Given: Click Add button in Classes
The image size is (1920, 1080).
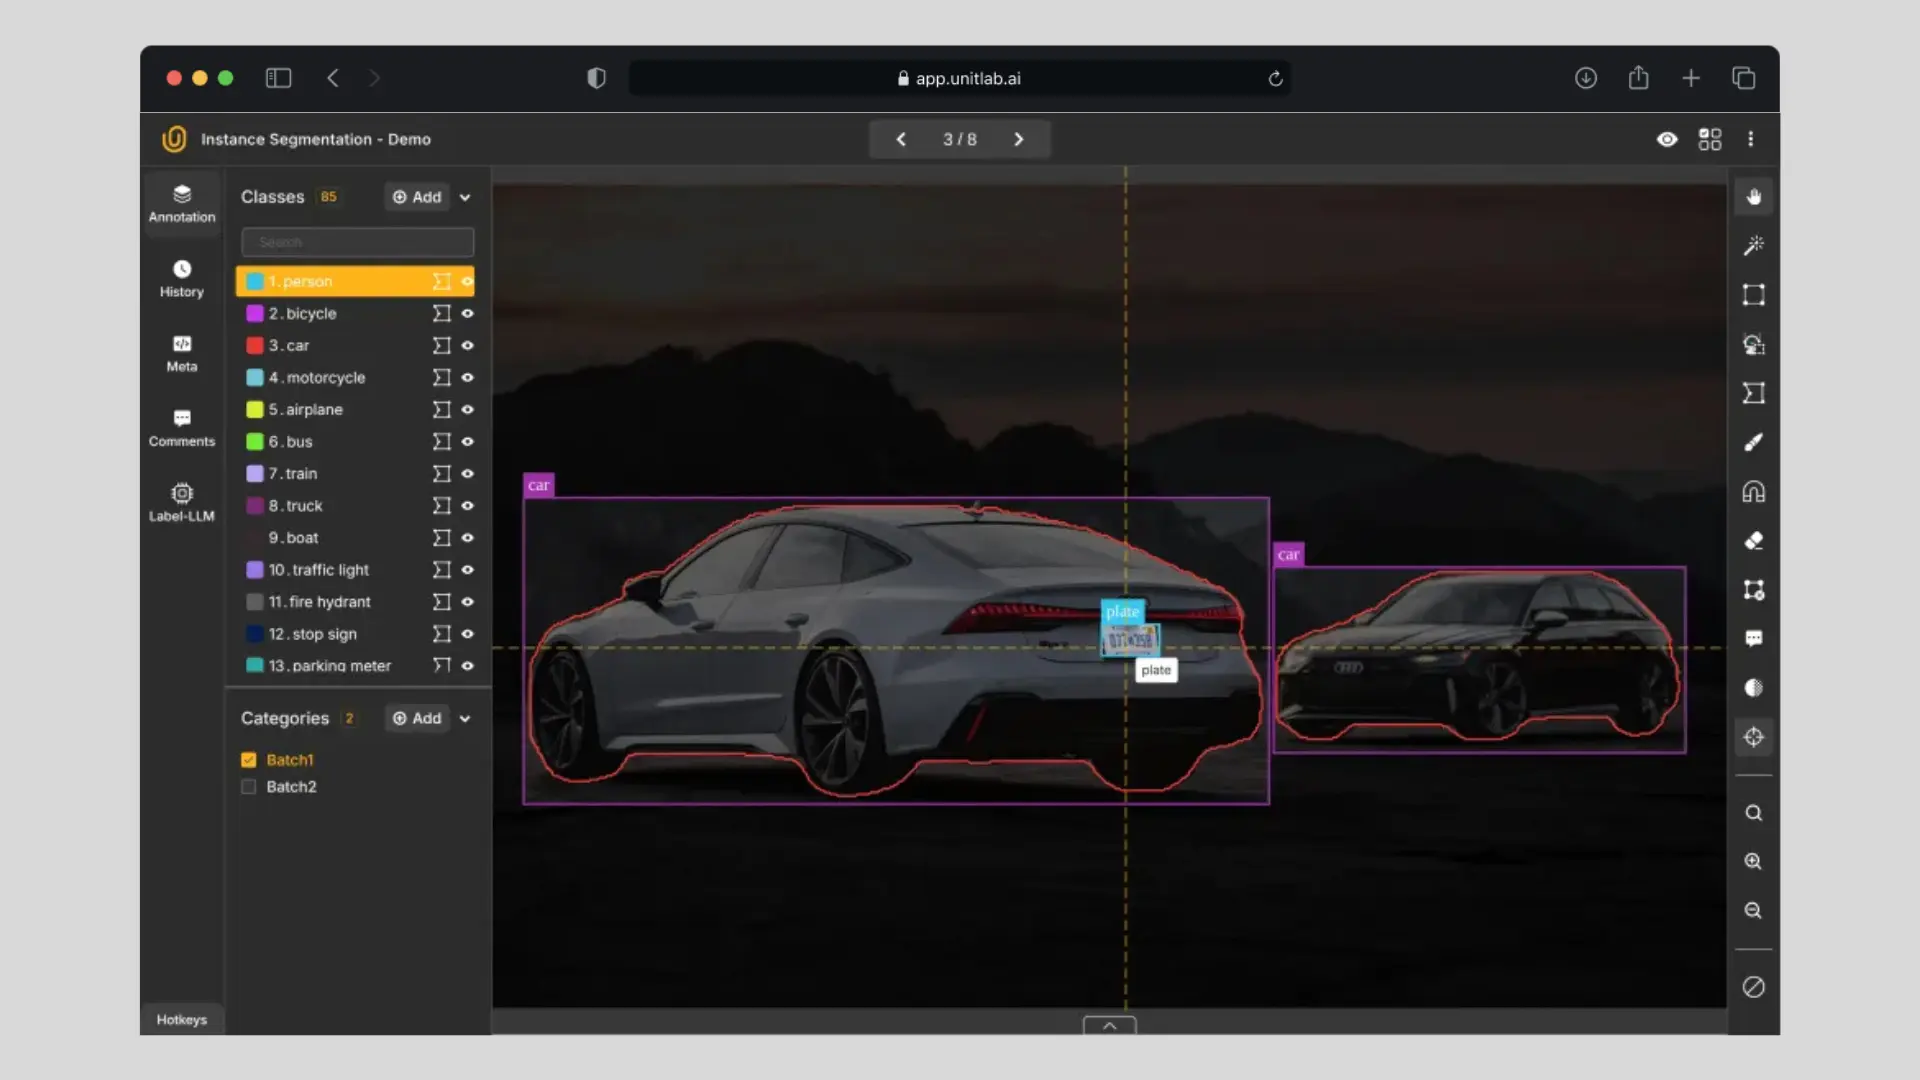Looking at the screenshot, I should pos(417,197).
